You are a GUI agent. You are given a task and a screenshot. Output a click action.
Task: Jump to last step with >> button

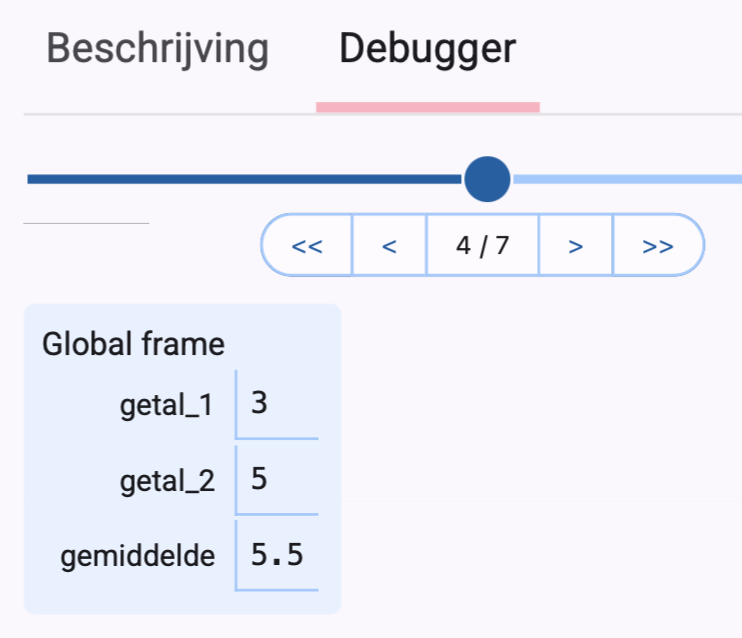click(657, 245)
